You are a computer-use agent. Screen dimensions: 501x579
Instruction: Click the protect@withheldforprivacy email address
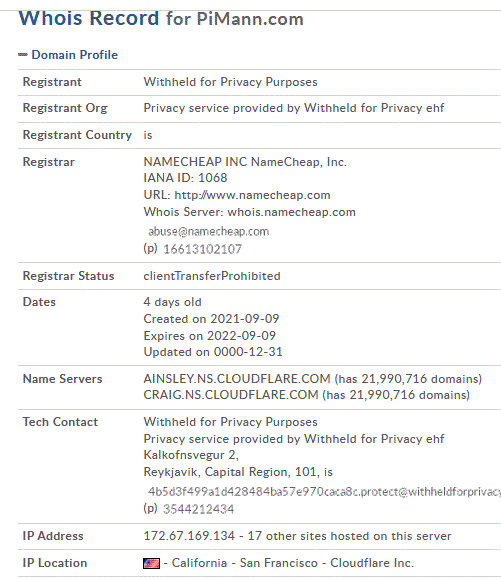[x=324, y=491]
